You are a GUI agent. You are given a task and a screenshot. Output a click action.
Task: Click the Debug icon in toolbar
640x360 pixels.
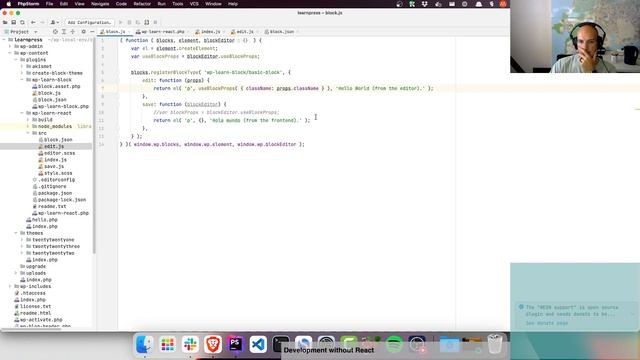(129, 22)
